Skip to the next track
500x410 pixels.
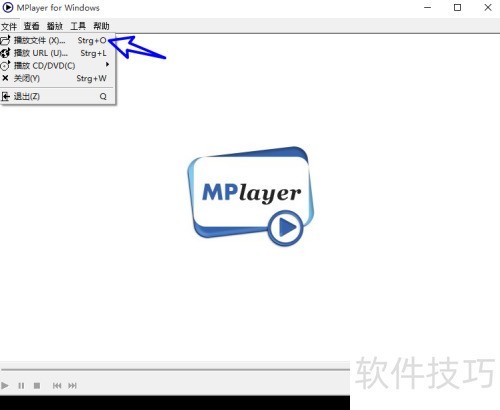click(72, 386)
